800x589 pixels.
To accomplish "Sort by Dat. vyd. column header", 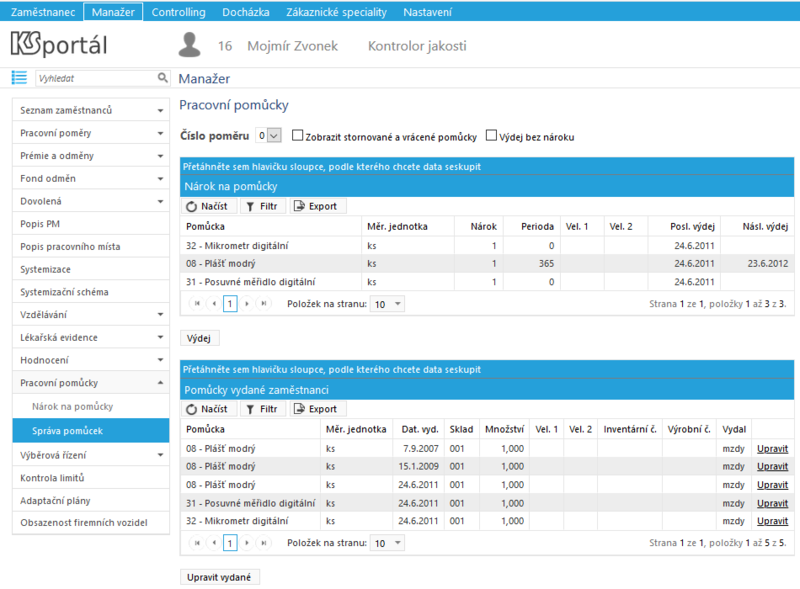I will click(x=420, y=429).
